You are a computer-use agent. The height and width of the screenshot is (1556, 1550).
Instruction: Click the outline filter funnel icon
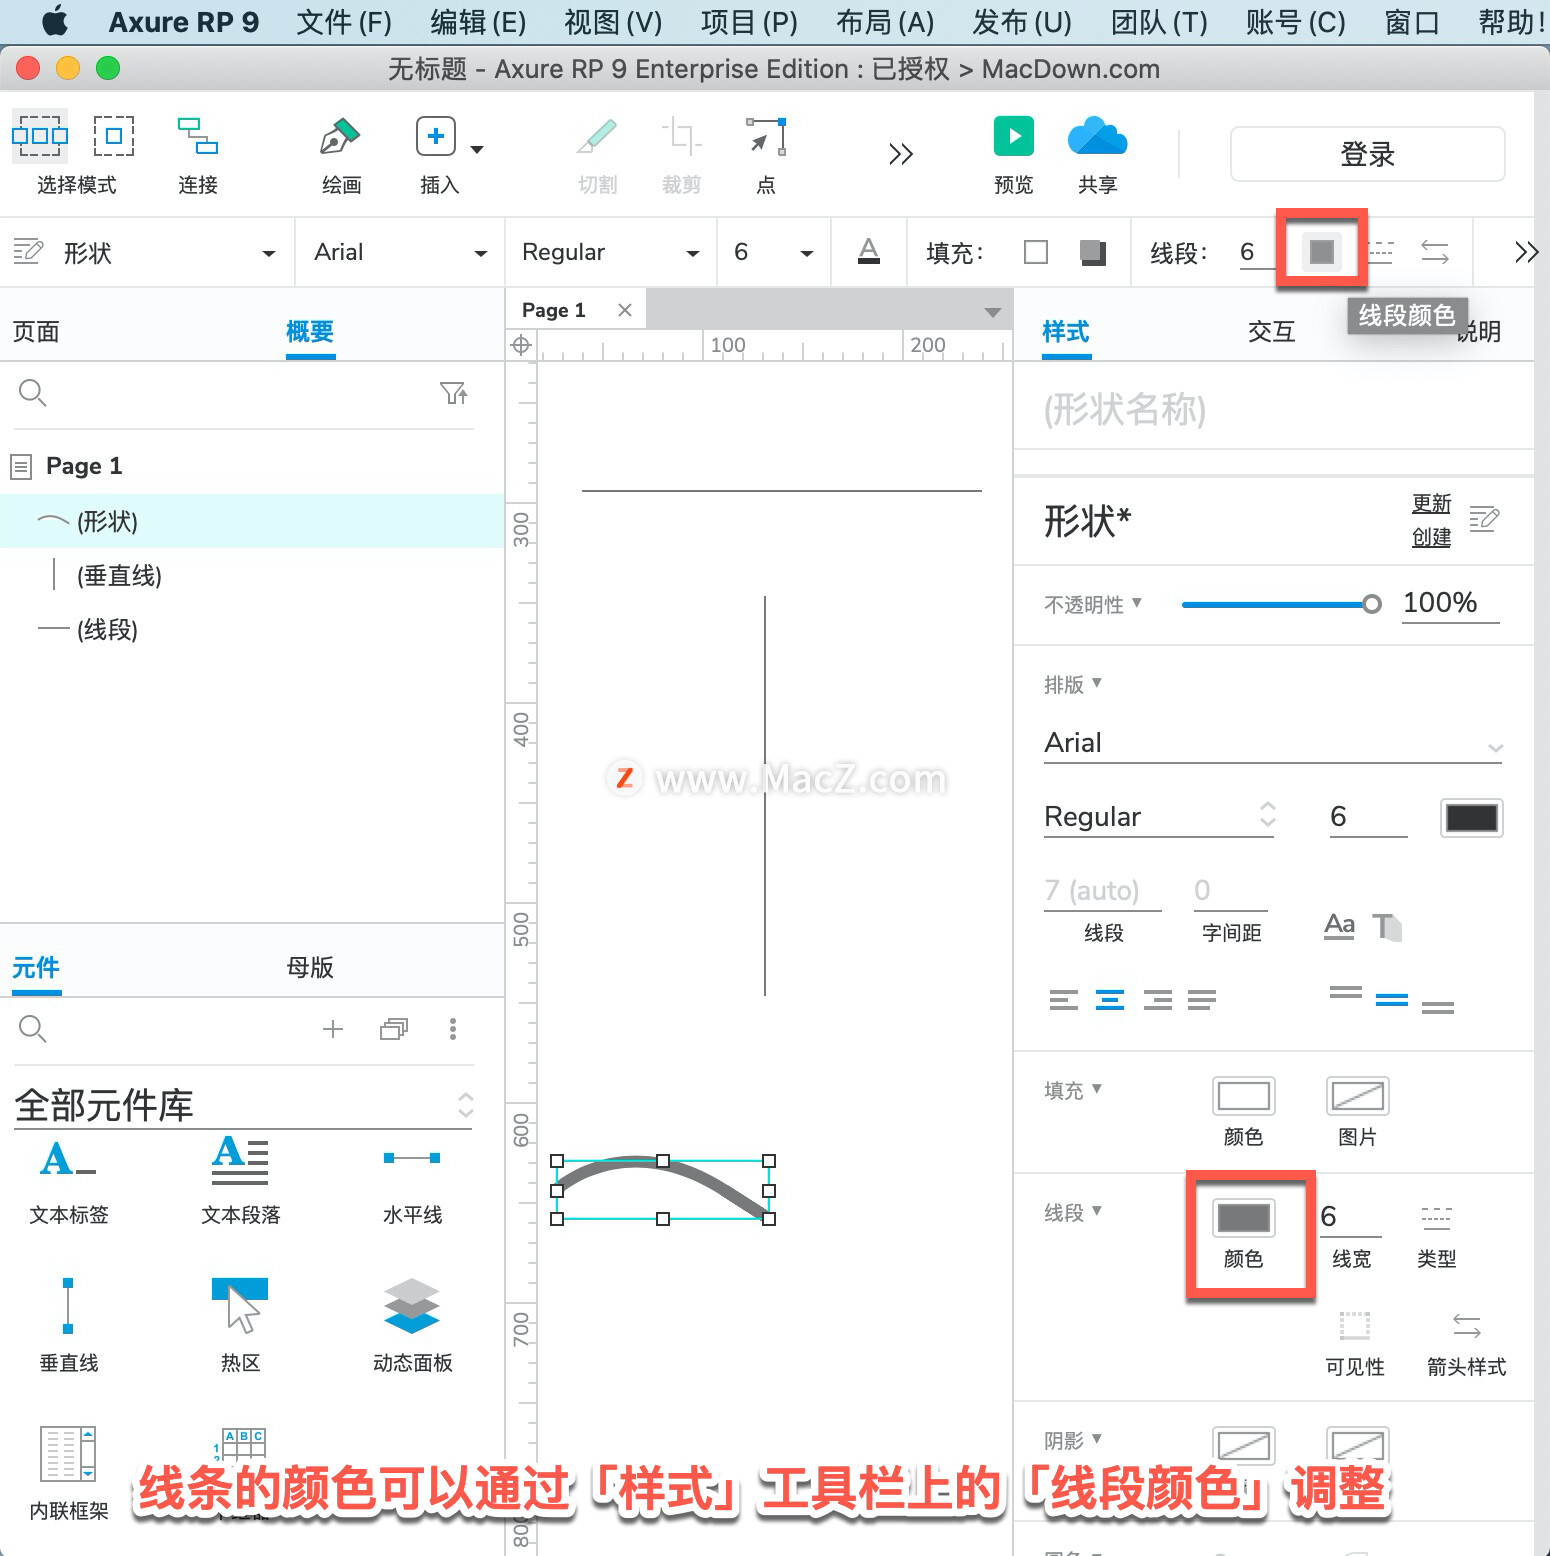click(455, 393)
